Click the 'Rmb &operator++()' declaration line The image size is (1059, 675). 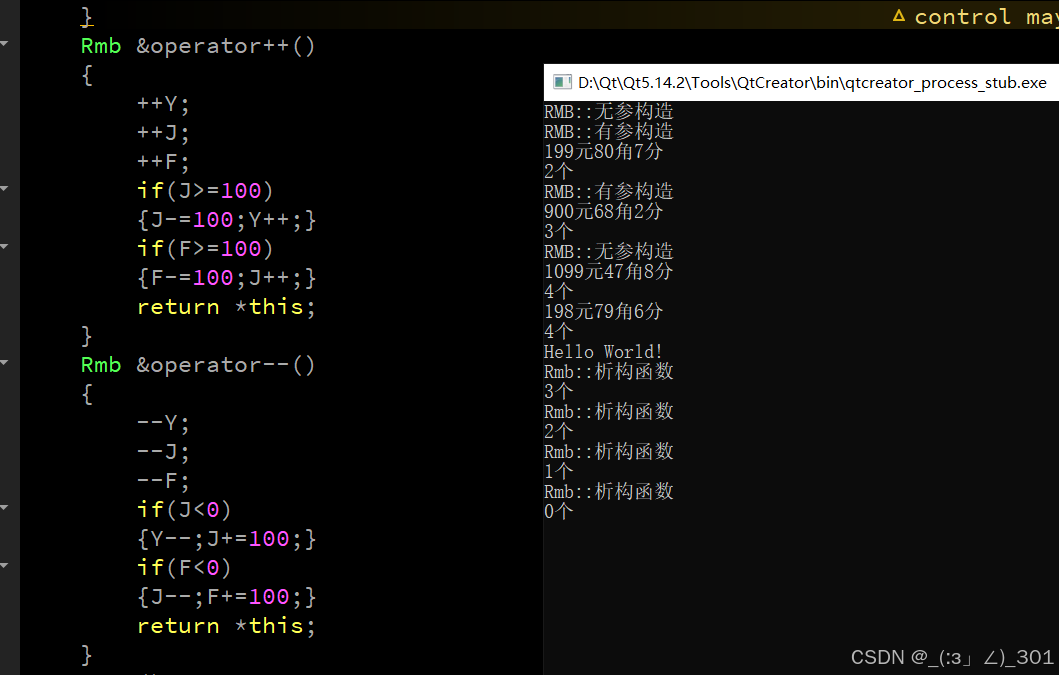[x=198, y=46]
